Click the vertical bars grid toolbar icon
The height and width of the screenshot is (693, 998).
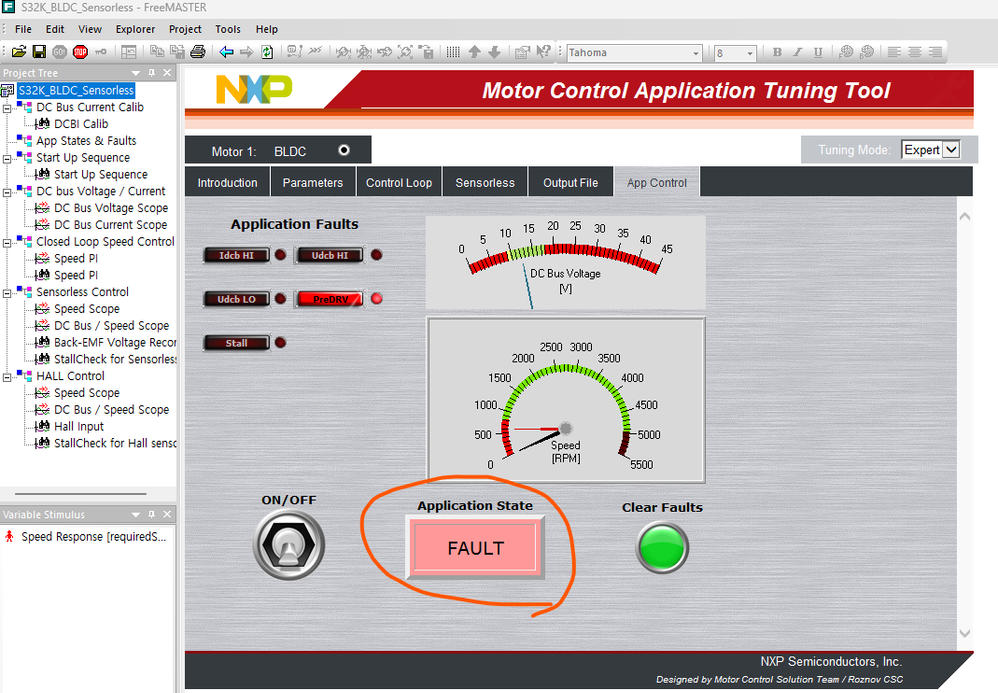click(453, 52)
